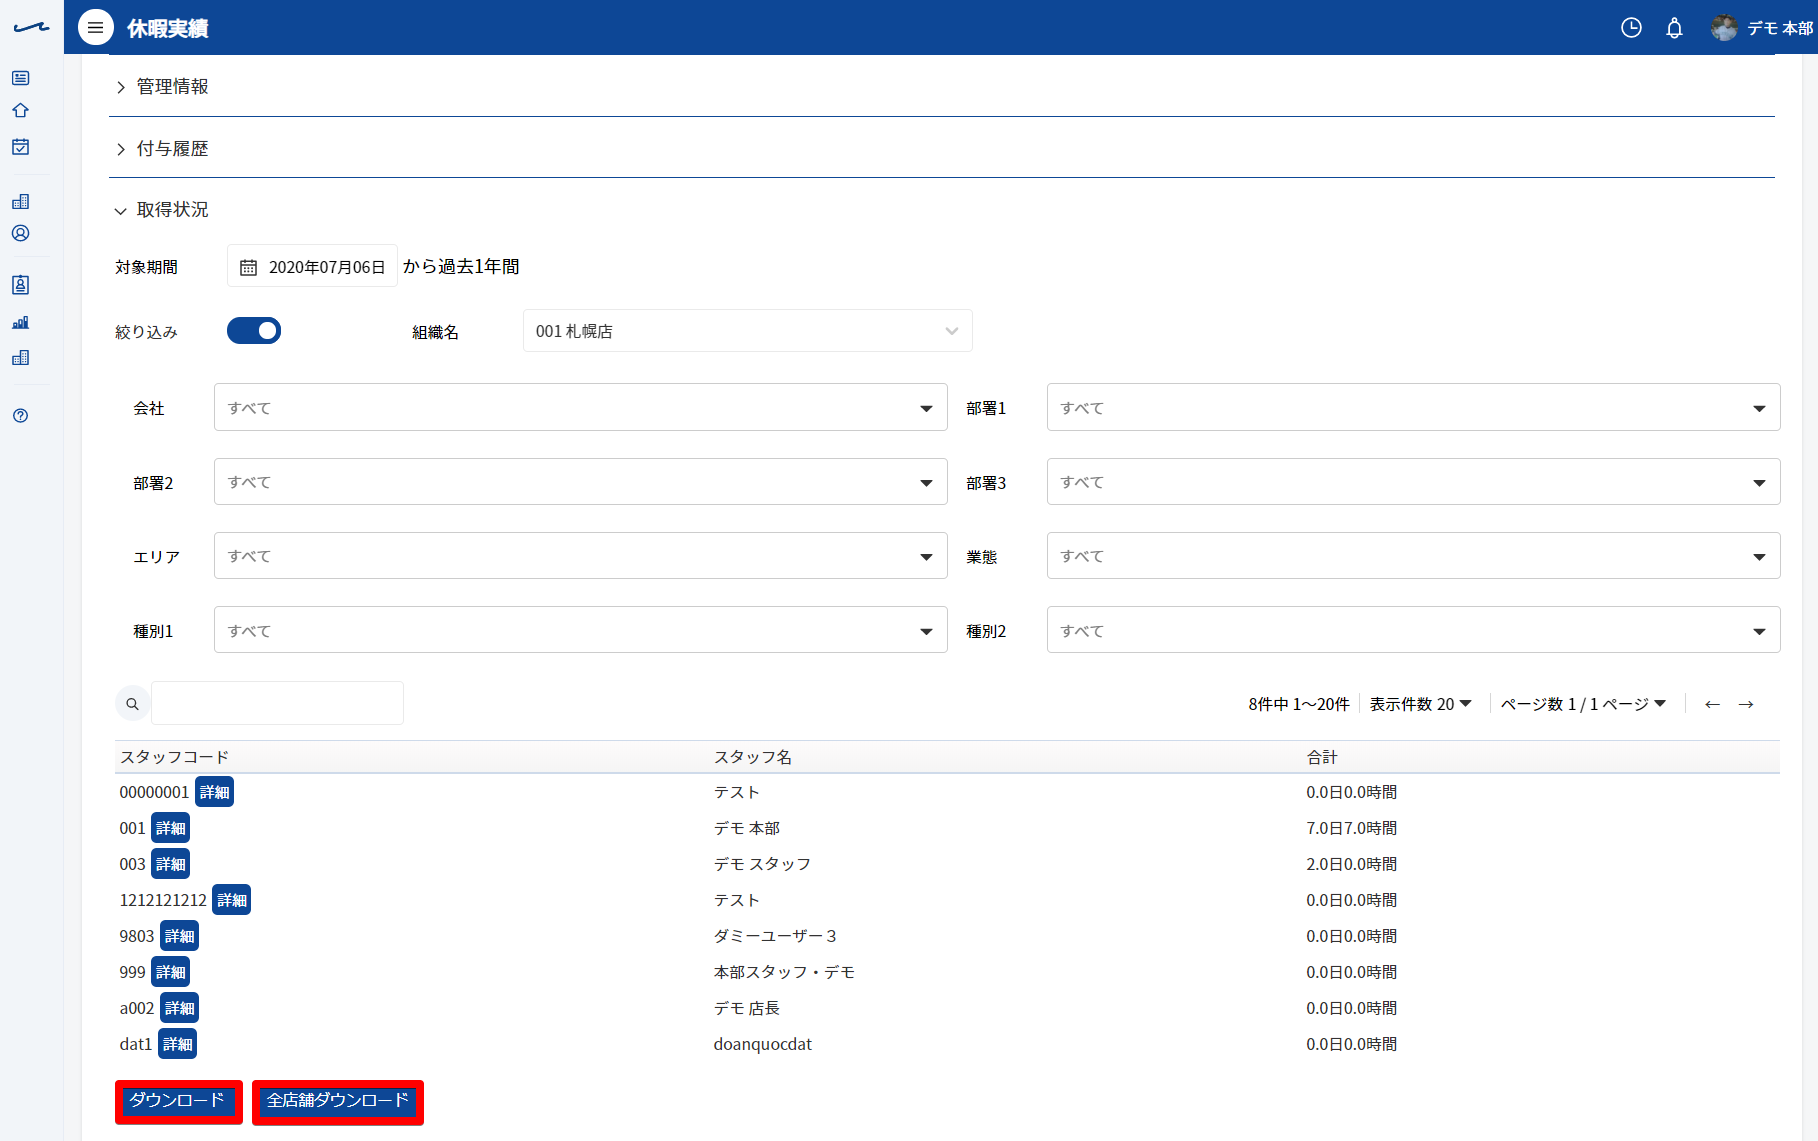Screen dimensions: 1818x1141
Task: Open the hamburger menu button
Action: click(95, 28)
